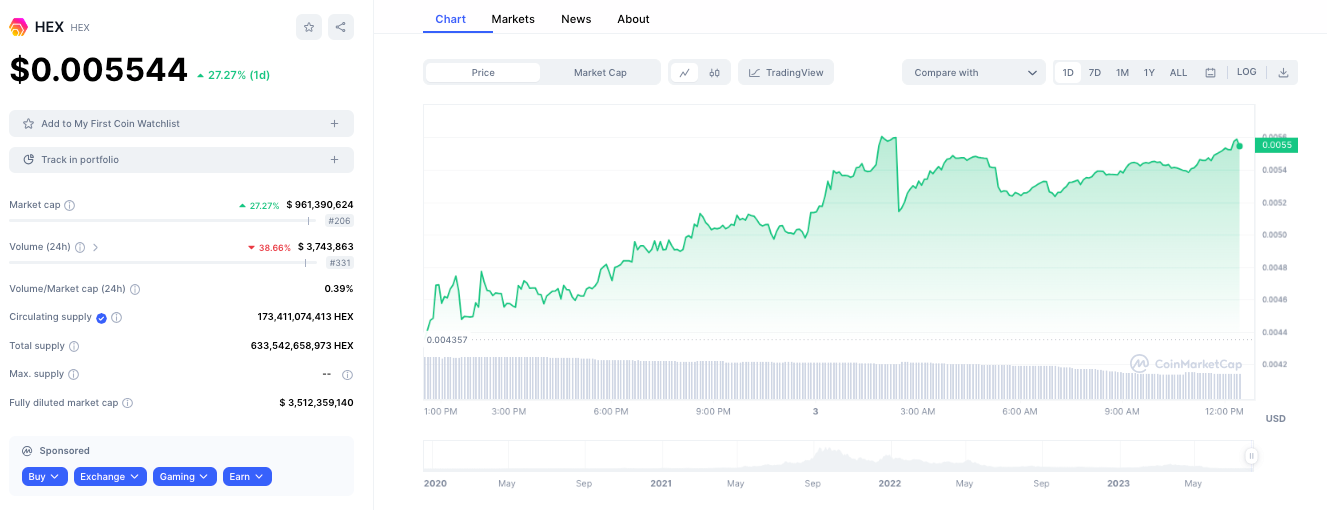Click Track in portfolio button
Image resolution: width=1327 pixels, height=510 pixels.
point(181,160)
